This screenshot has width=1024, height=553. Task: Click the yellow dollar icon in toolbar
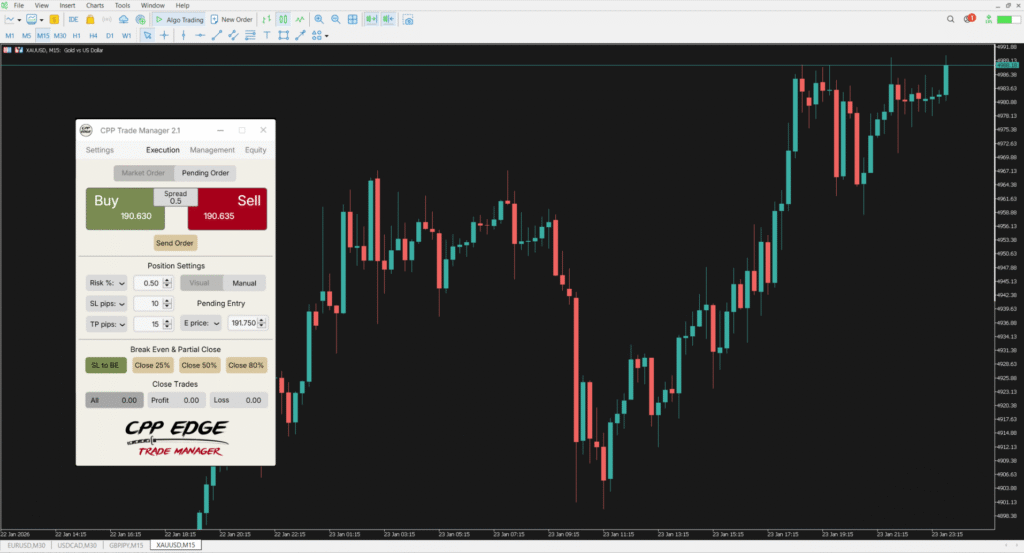pyautogui.click(x=54, y=20)
